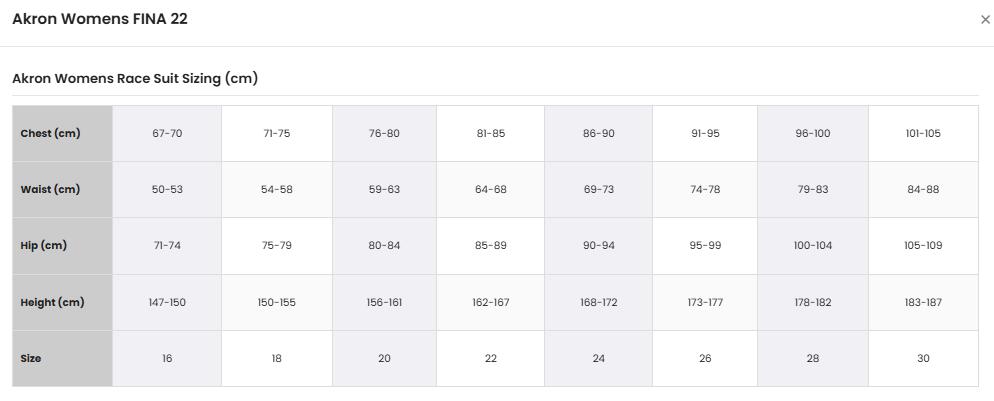This screenshot has width=994, height=401.
Task: Click chest measurement 101-105 cell
Action: [923, 134]
